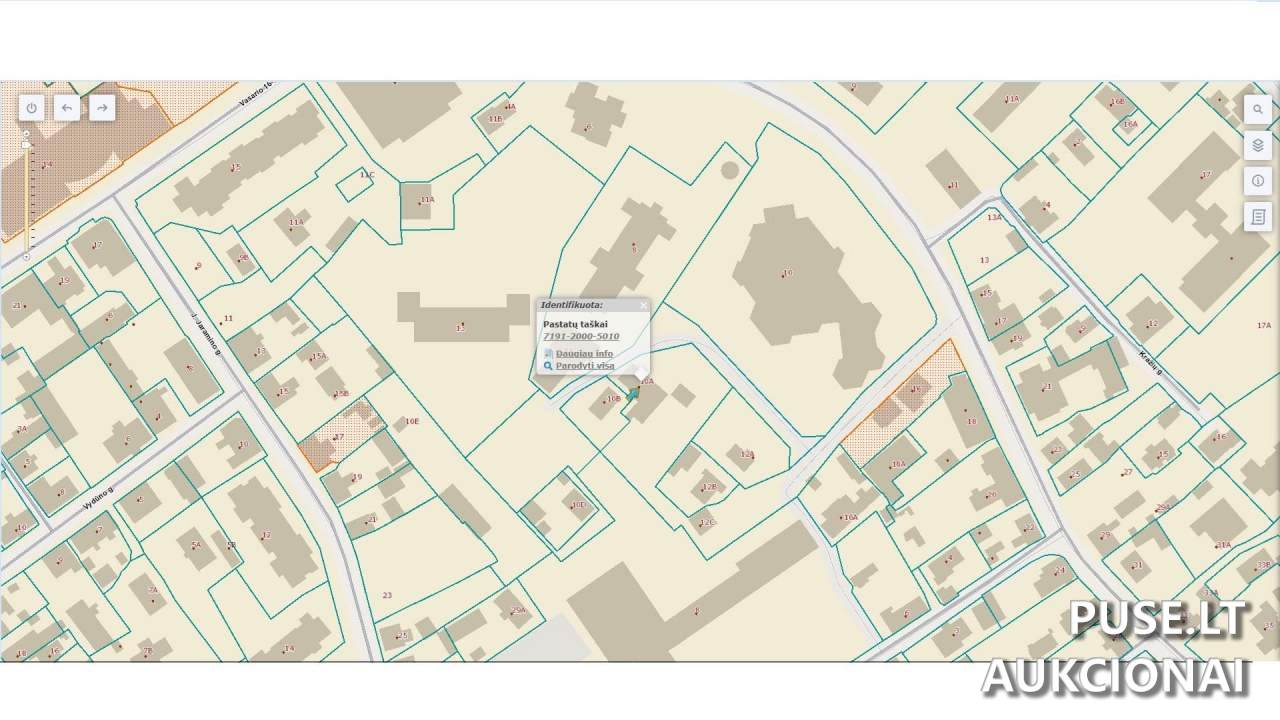
Task: Select the building labeled 10D
Action: [577, 505]
